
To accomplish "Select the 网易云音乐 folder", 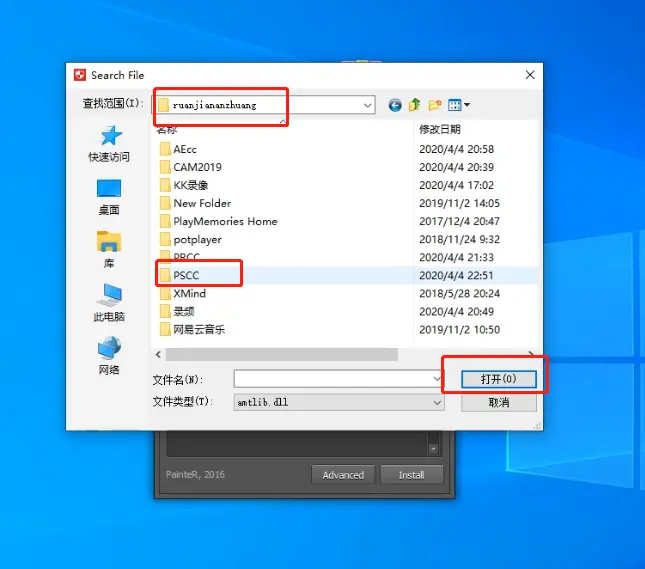I will (192, 330).
